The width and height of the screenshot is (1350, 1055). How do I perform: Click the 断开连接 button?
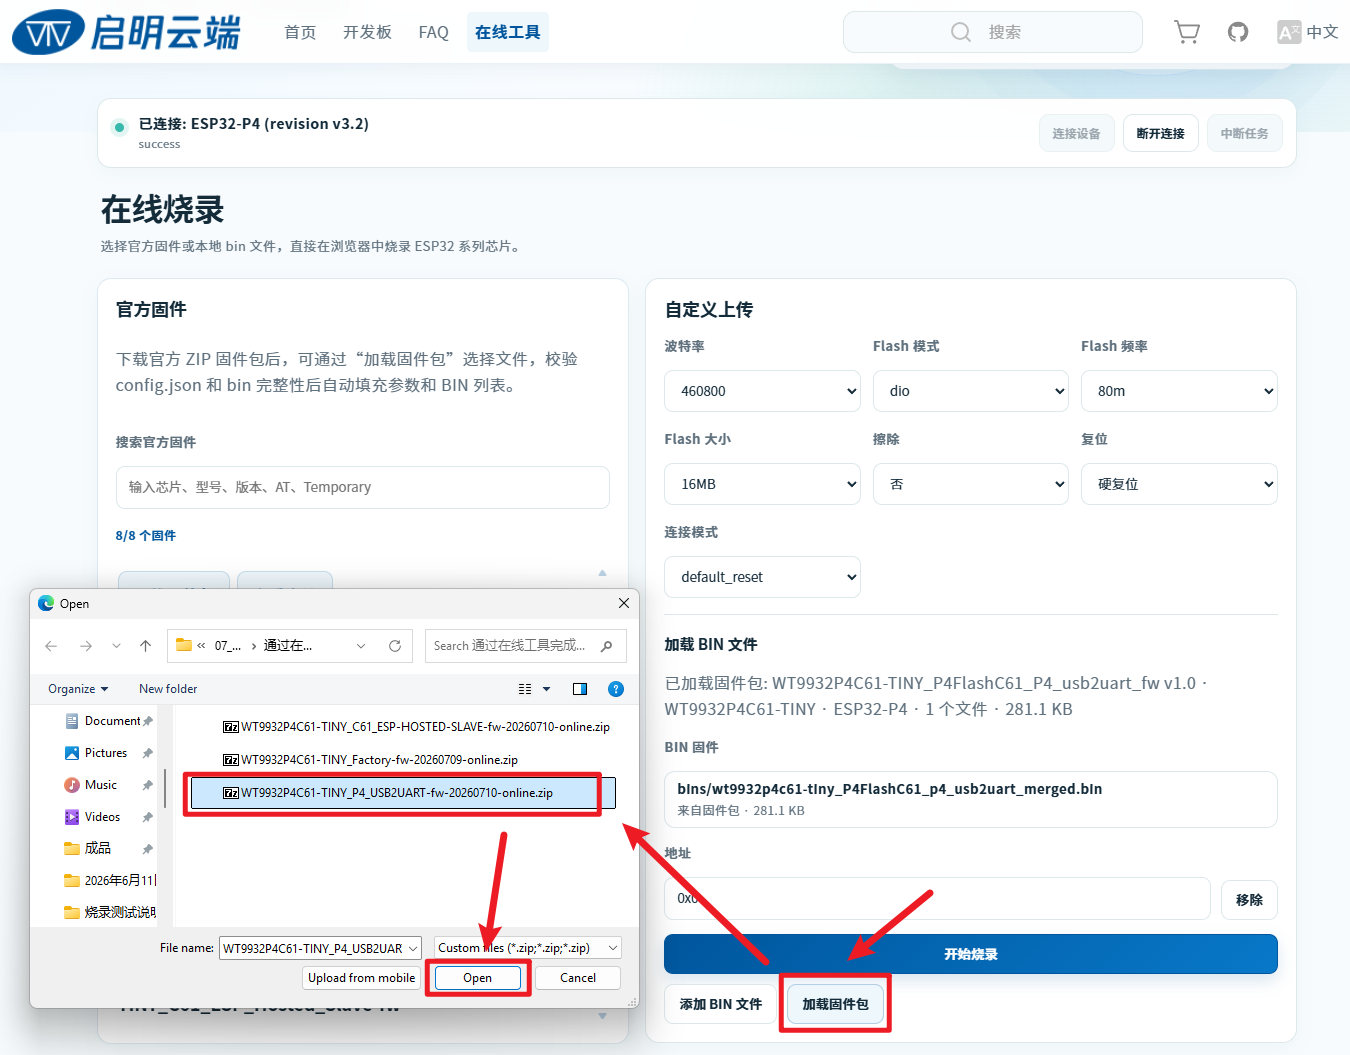pyautogui.click(x=1160, y=133)
